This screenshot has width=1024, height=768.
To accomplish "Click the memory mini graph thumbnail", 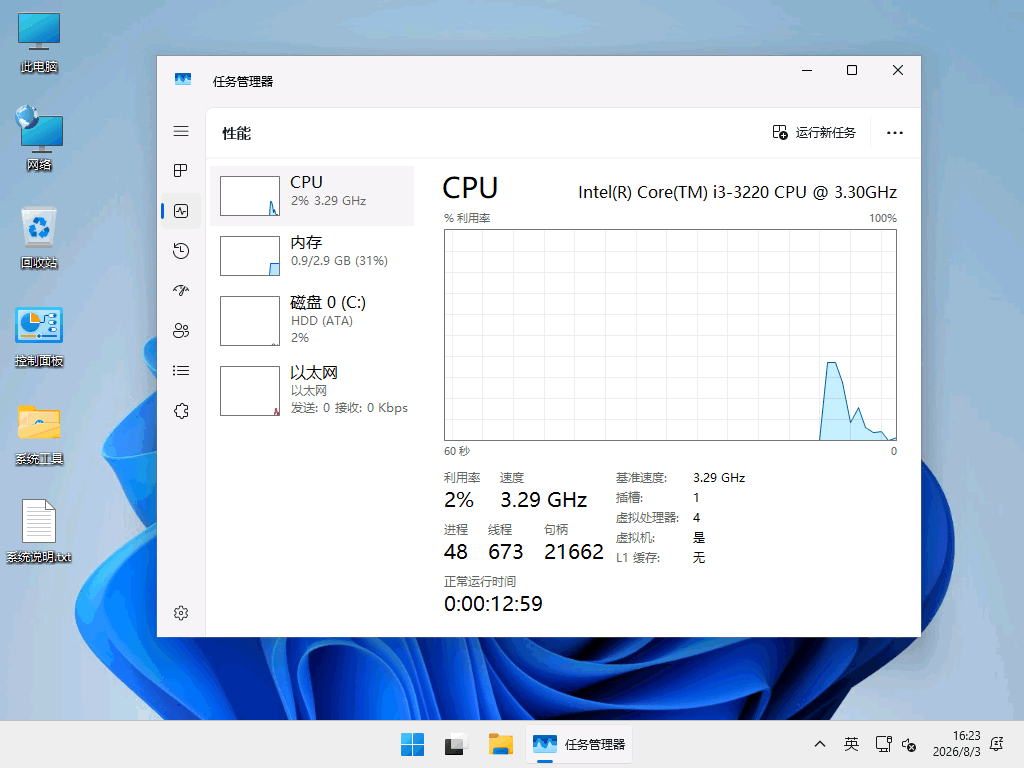I will click(x=250, y=256).
